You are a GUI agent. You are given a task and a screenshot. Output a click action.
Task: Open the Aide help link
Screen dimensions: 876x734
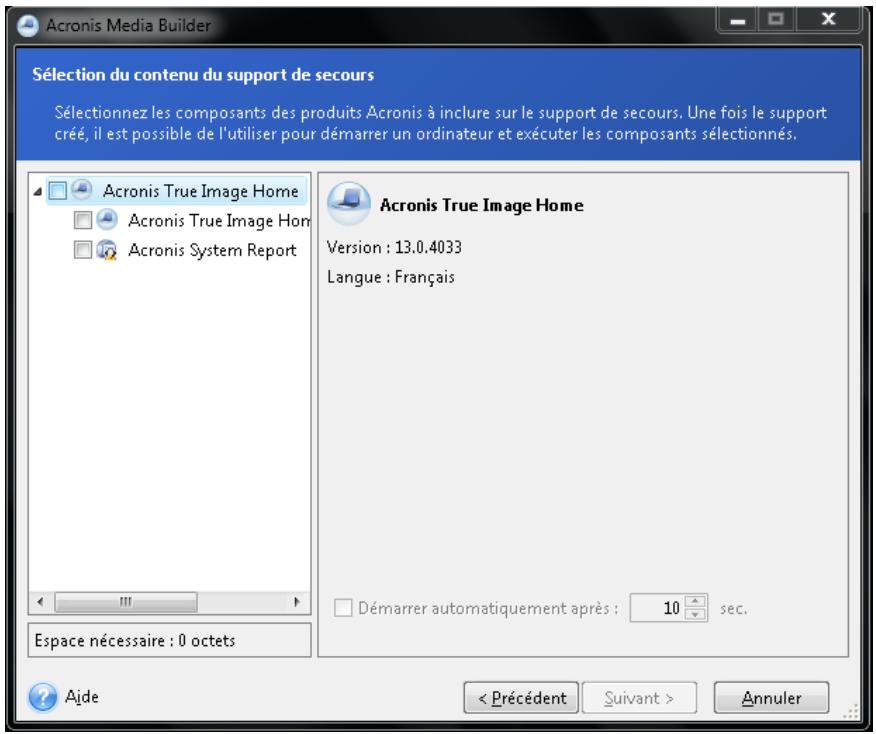[82, 697]
